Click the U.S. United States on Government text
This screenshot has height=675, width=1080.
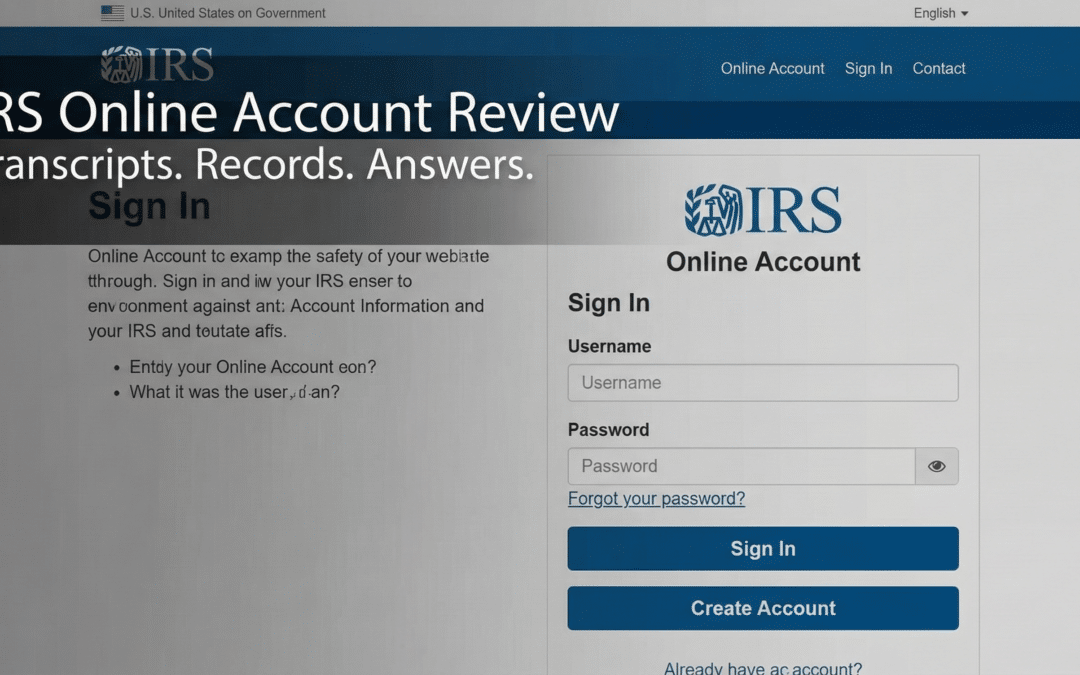227,13
